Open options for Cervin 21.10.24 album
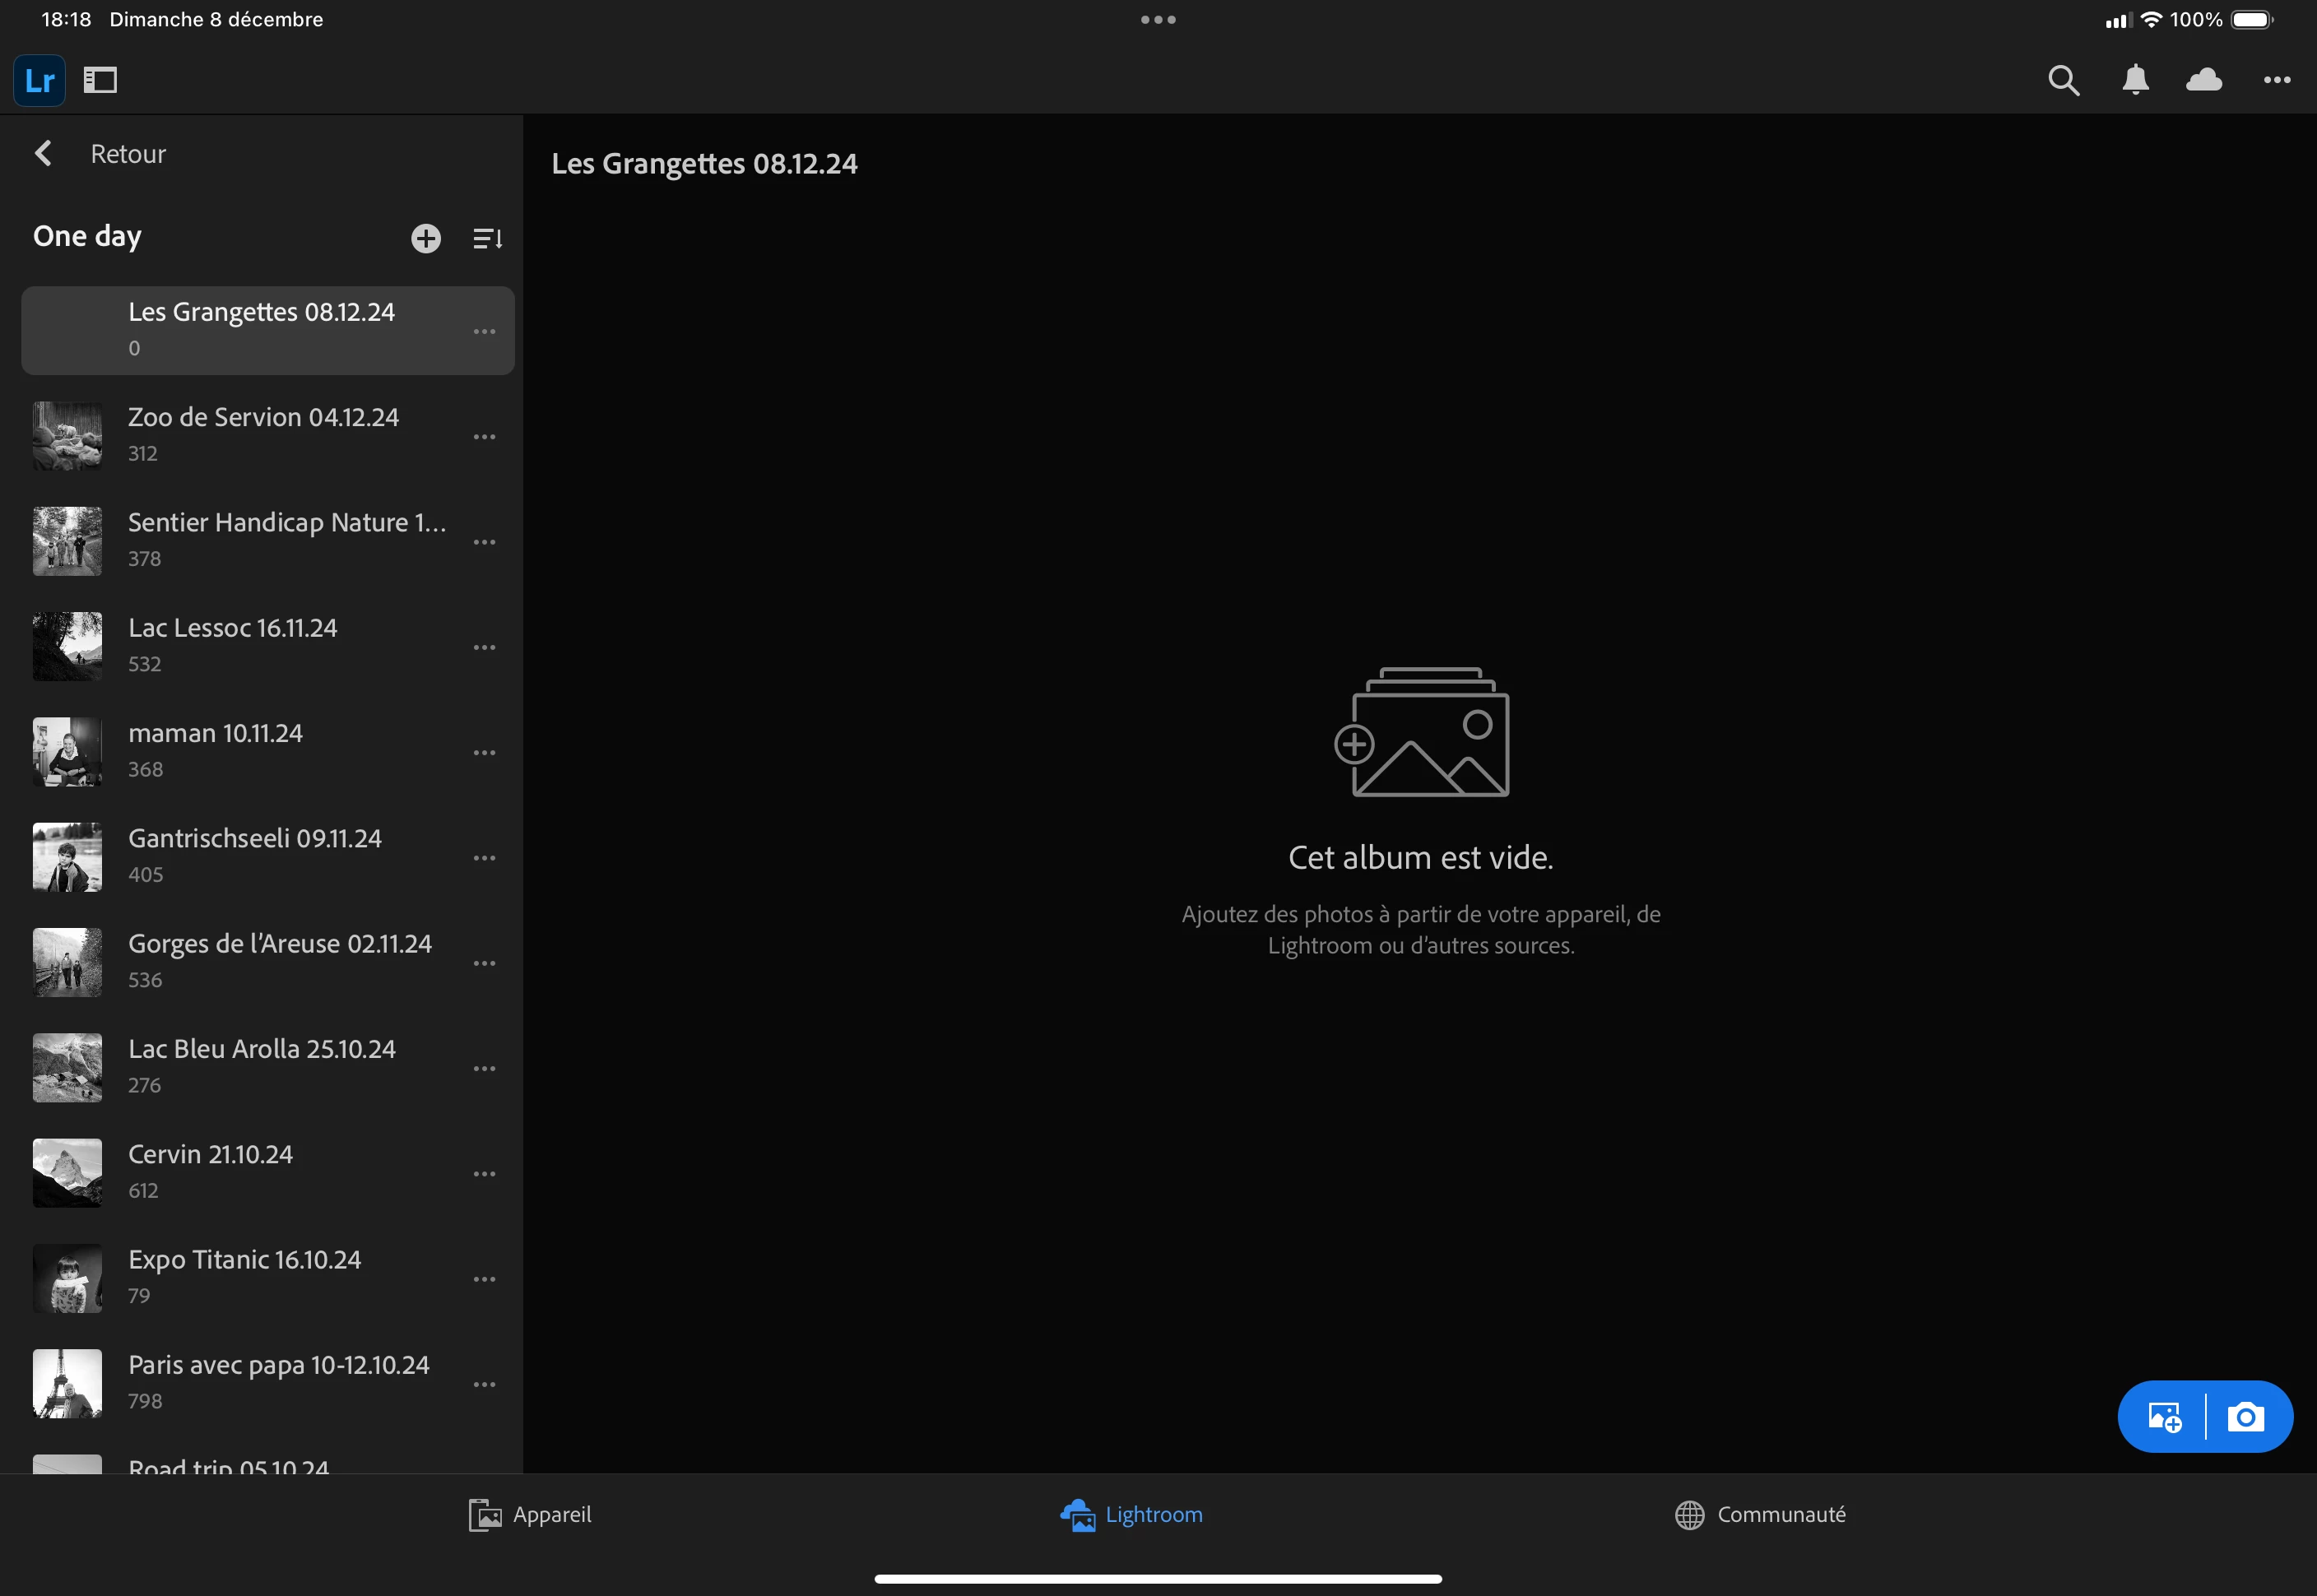This screenshot has height=1596, width=2317. point(484,1174)
